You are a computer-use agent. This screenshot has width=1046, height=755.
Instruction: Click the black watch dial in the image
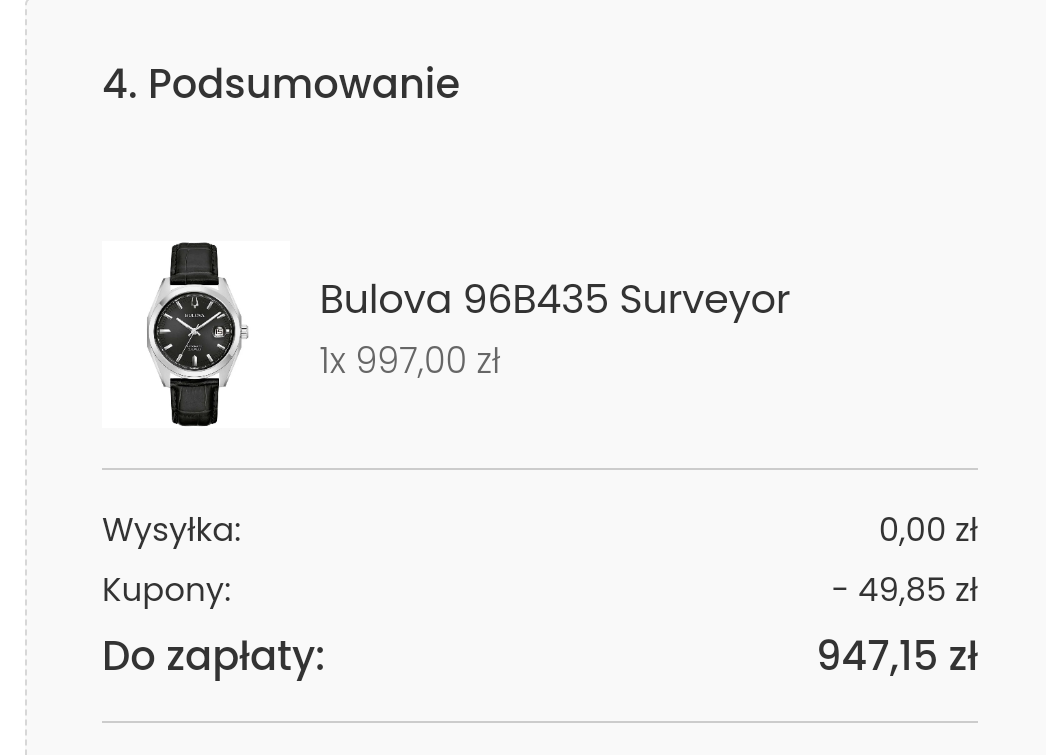tap(197, 330)
